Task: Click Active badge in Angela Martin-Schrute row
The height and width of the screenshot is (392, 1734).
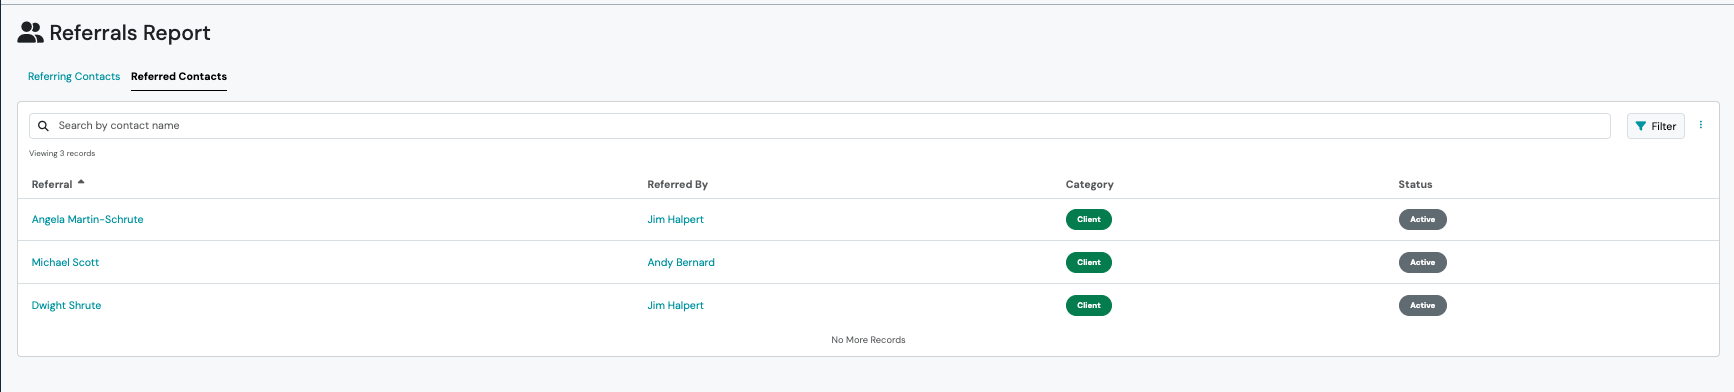Action: click(x=1422, y=219)
